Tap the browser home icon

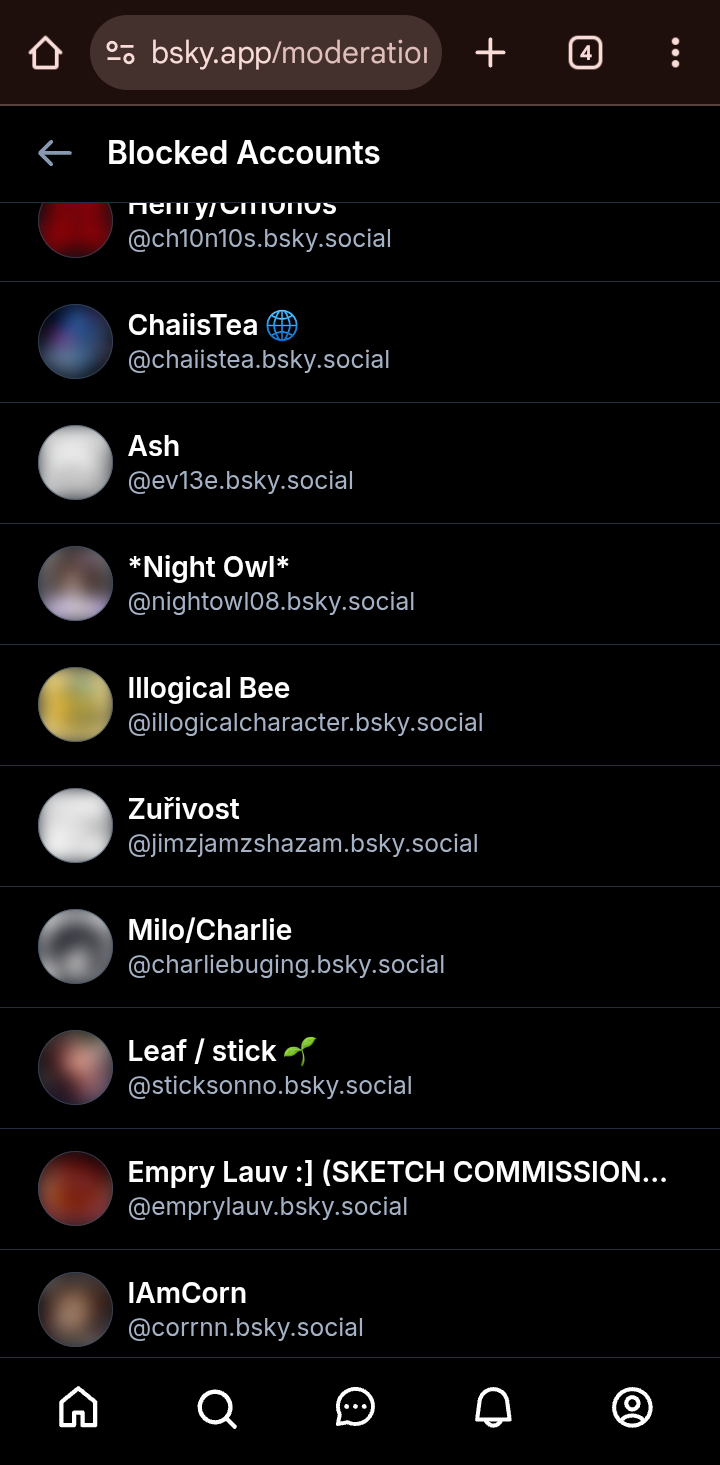pyautogui.click(x=45, y=53)
